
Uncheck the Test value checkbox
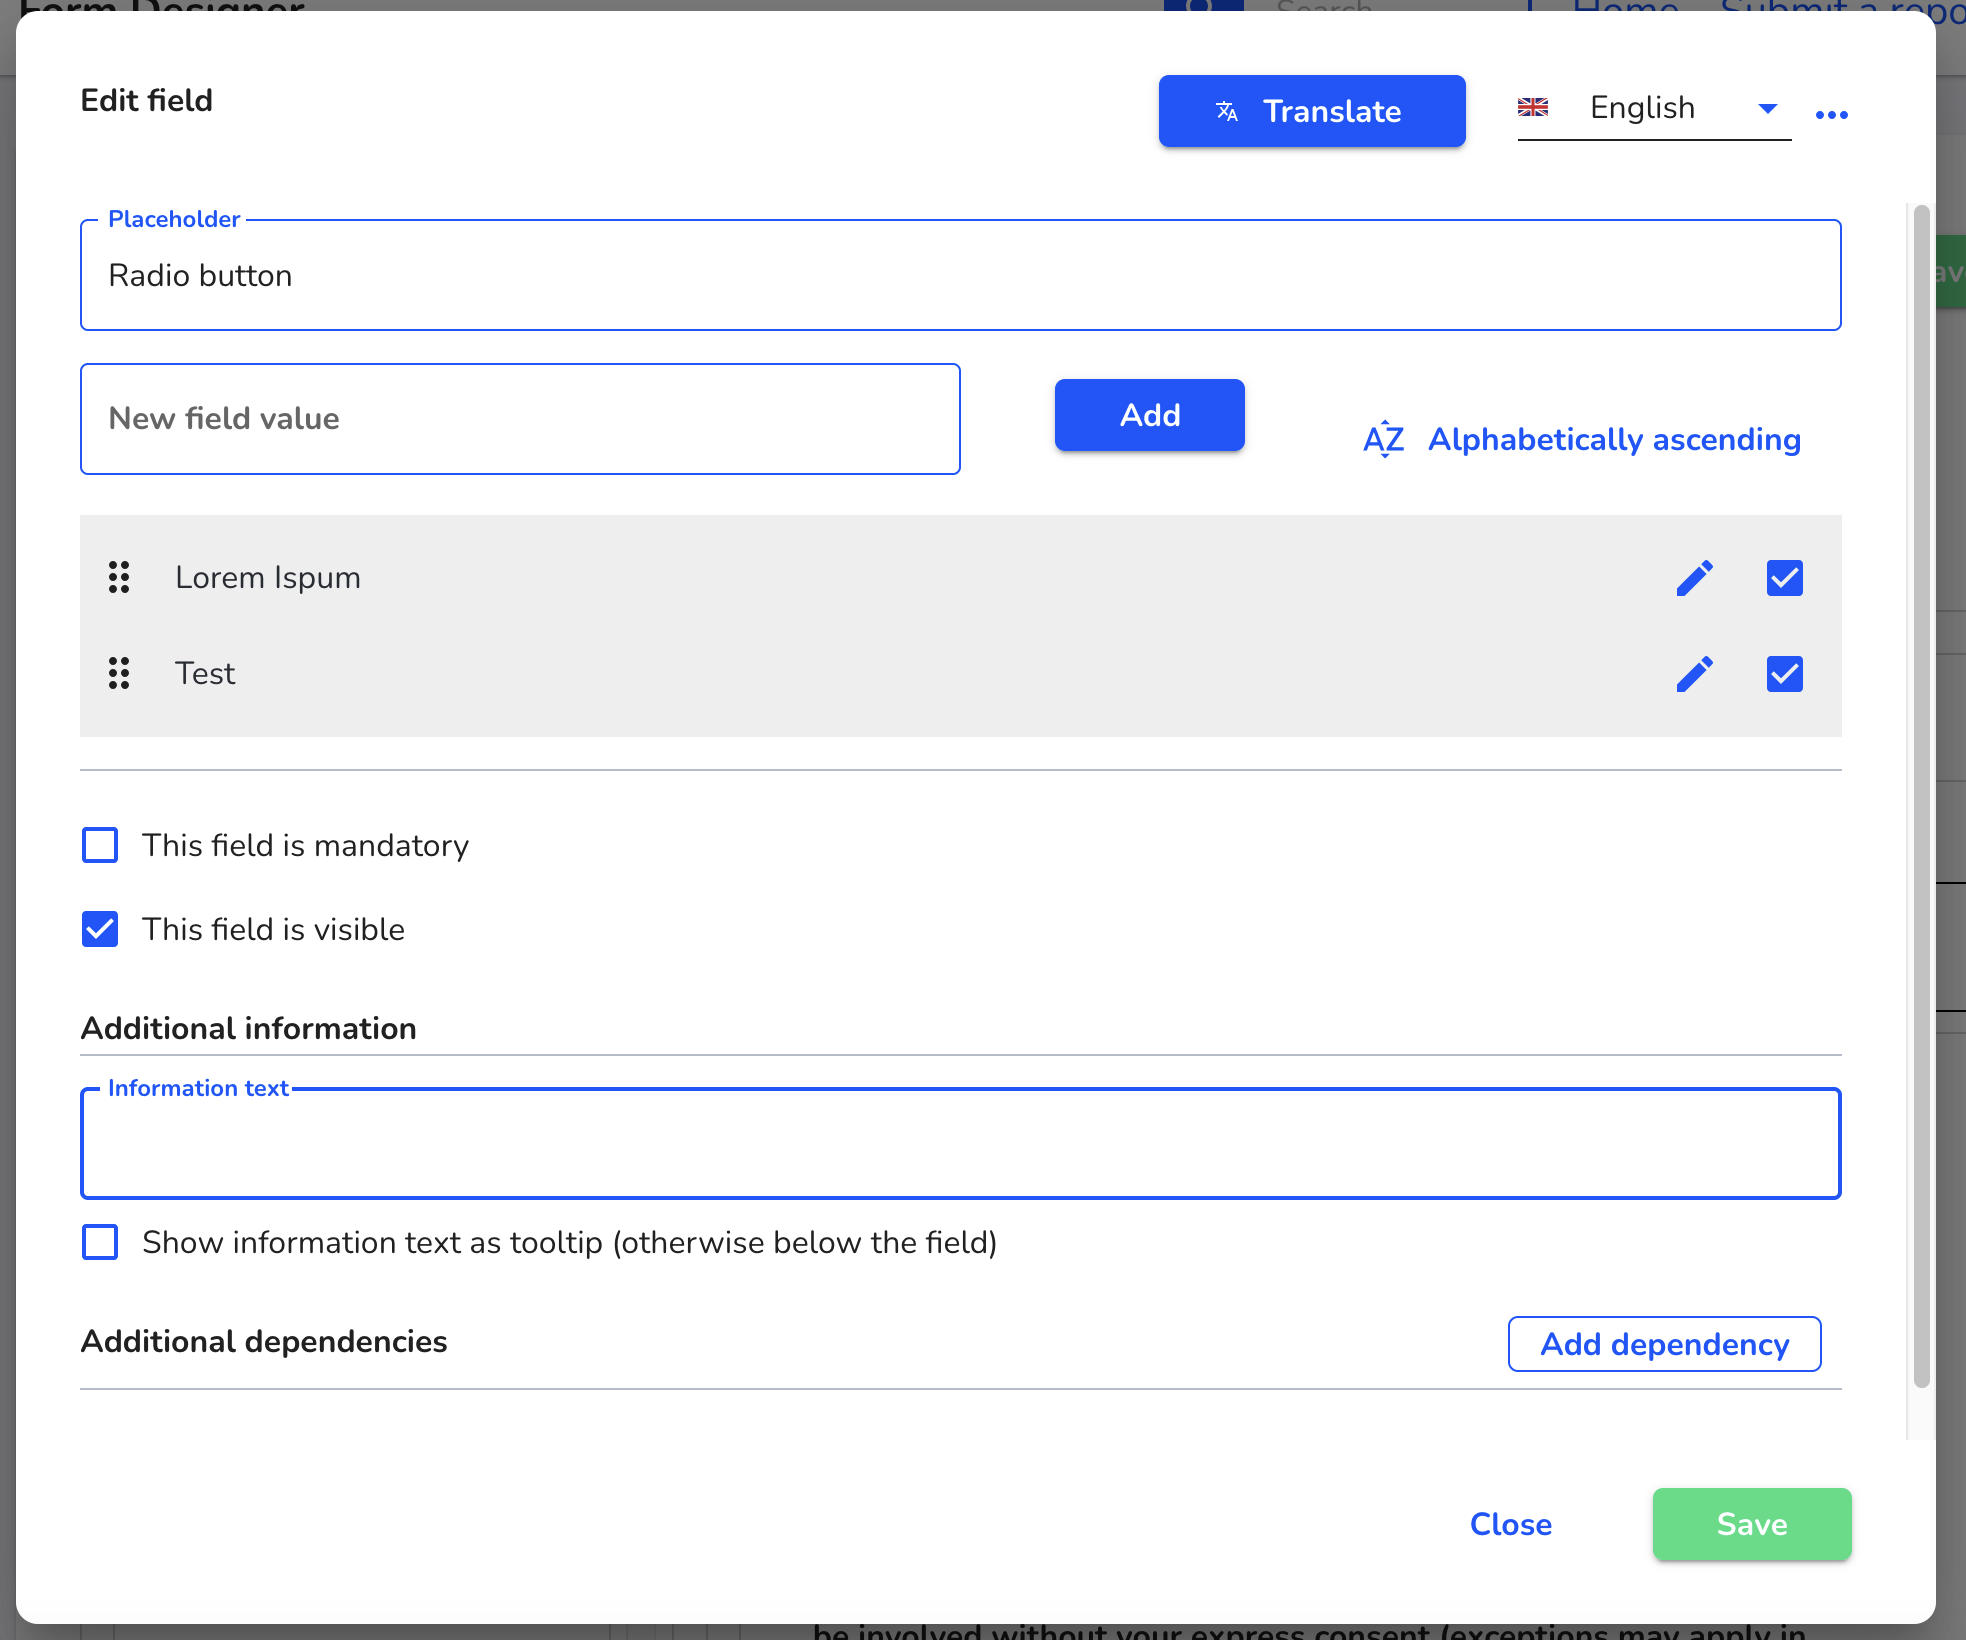pos(1784,673)
